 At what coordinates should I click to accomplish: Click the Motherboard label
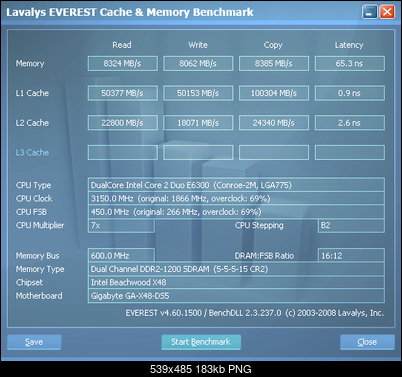[39, 296]
